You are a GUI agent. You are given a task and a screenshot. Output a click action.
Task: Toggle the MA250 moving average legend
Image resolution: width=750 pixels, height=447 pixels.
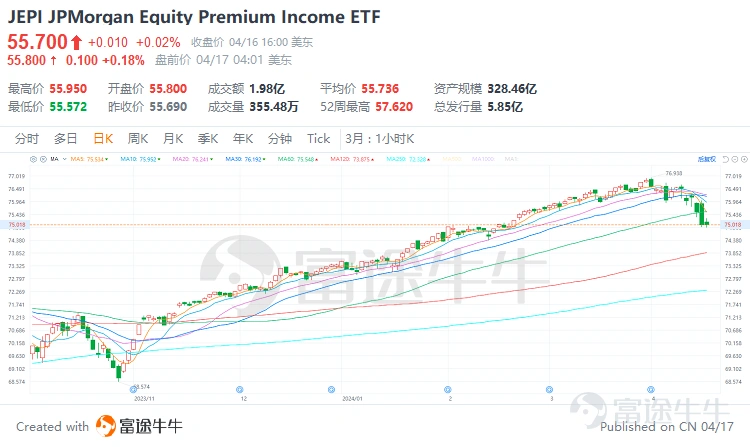coord(408,159)
